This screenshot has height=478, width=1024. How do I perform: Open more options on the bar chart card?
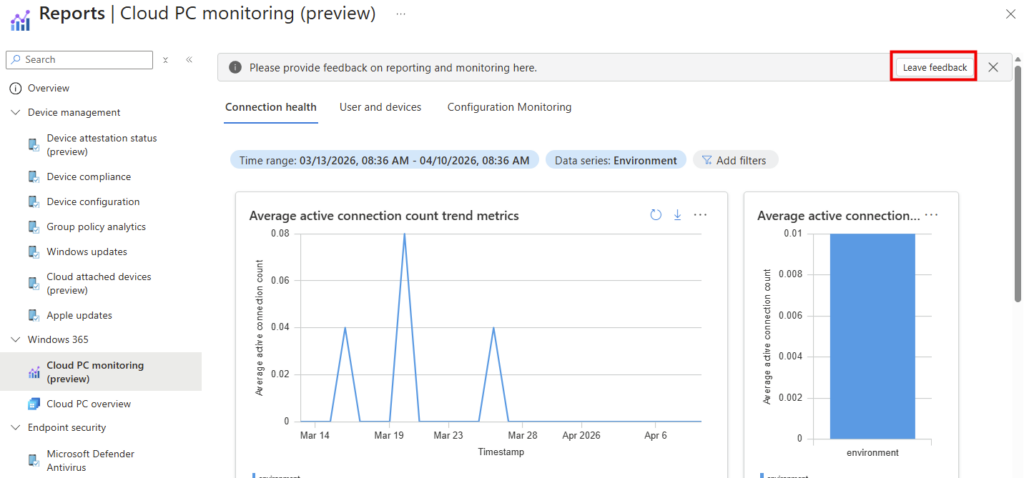pos(931,215)
